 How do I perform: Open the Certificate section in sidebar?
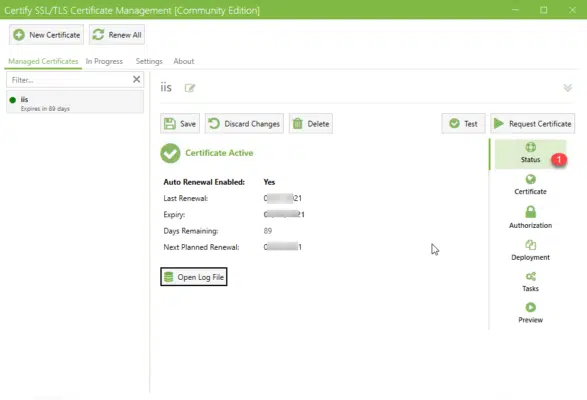pos(530,185)
